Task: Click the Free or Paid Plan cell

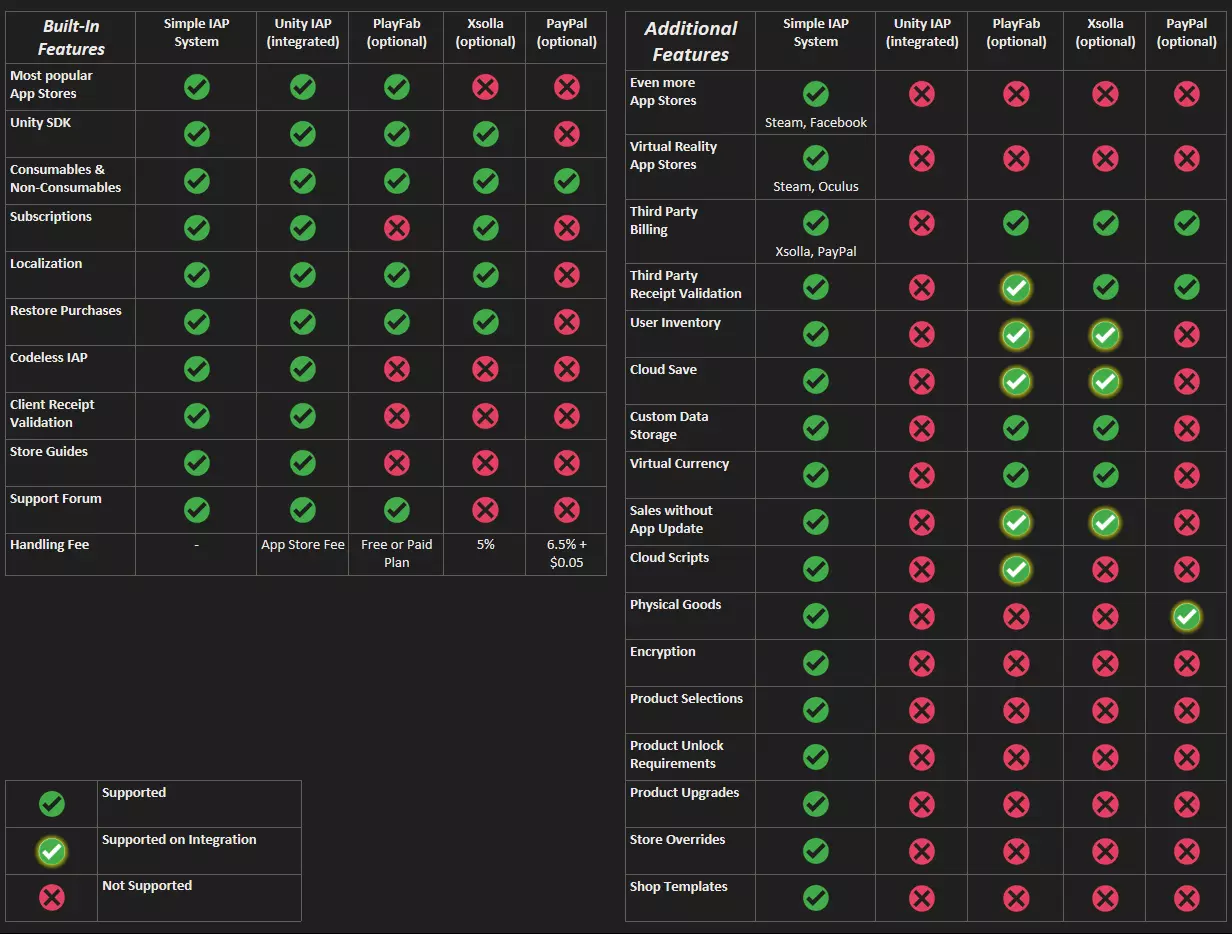Action: pyautogui.click(x=397, y=554)
